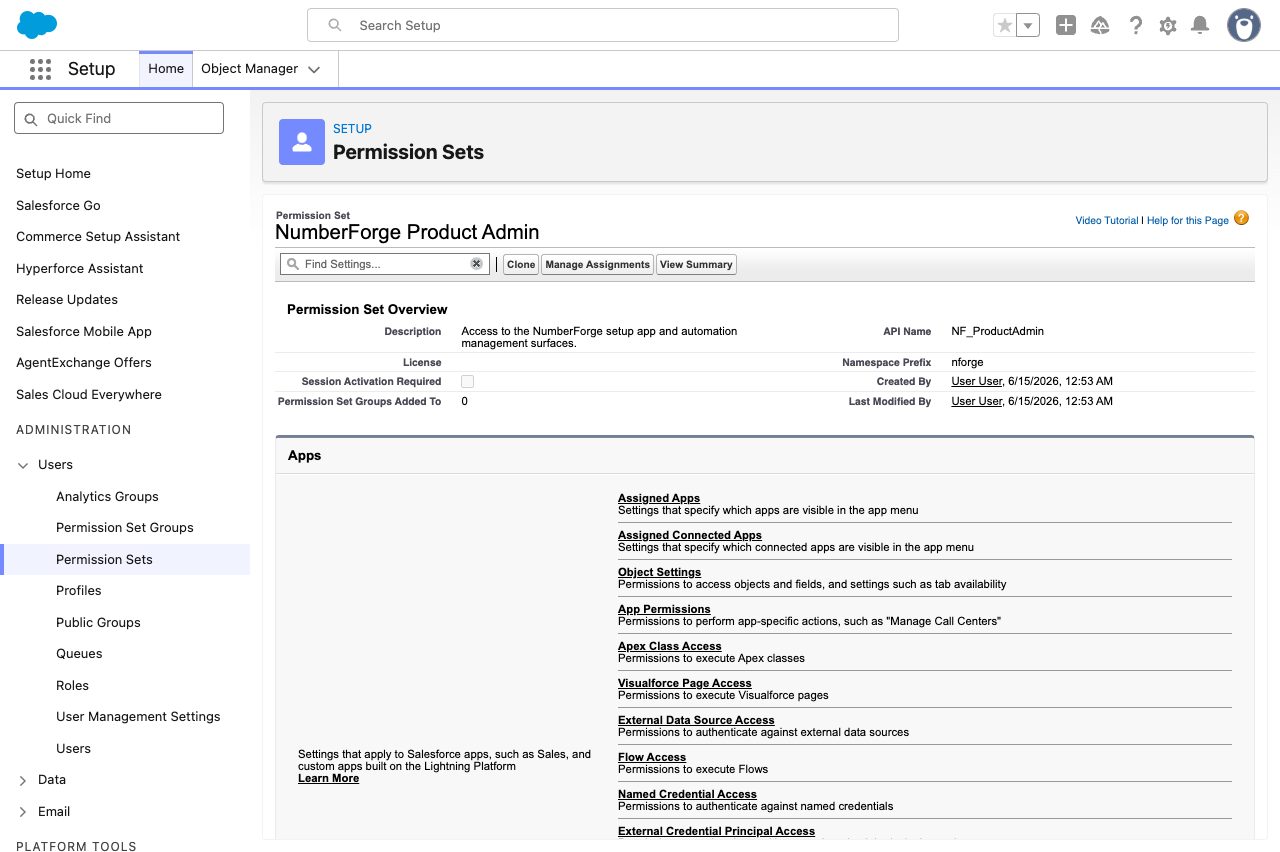
Task: Open Public Groups in sidebar
Action: click(98, 622)
